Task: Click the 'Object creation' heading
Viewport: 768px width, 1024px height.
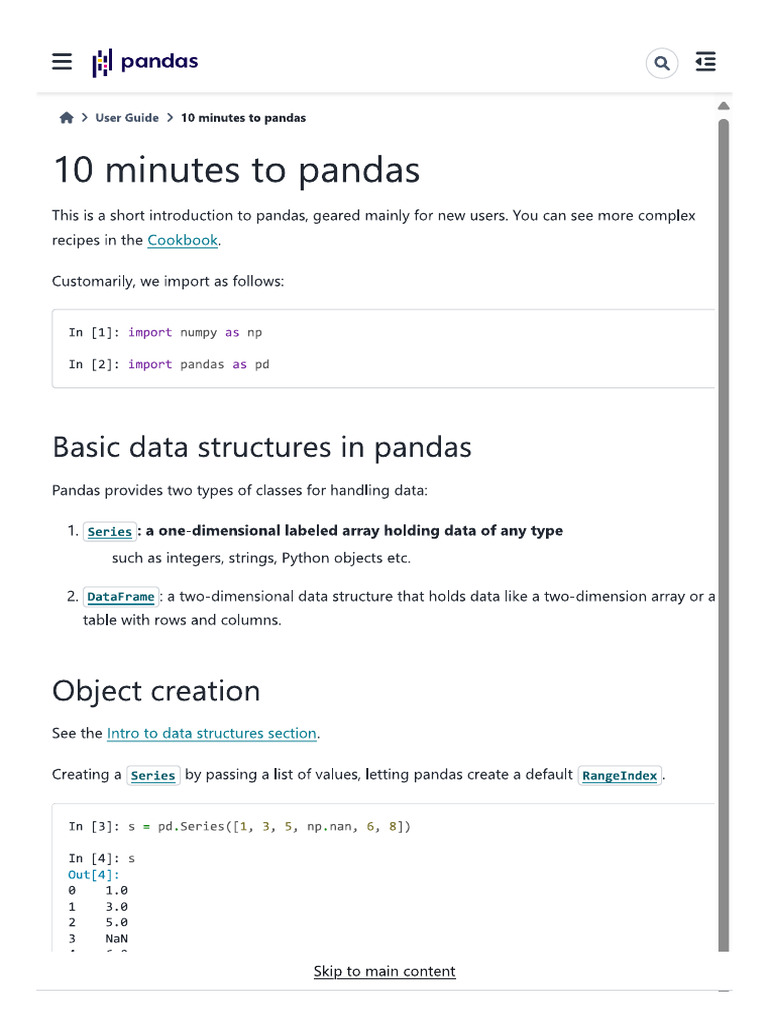Action: [x=156, y=691]
